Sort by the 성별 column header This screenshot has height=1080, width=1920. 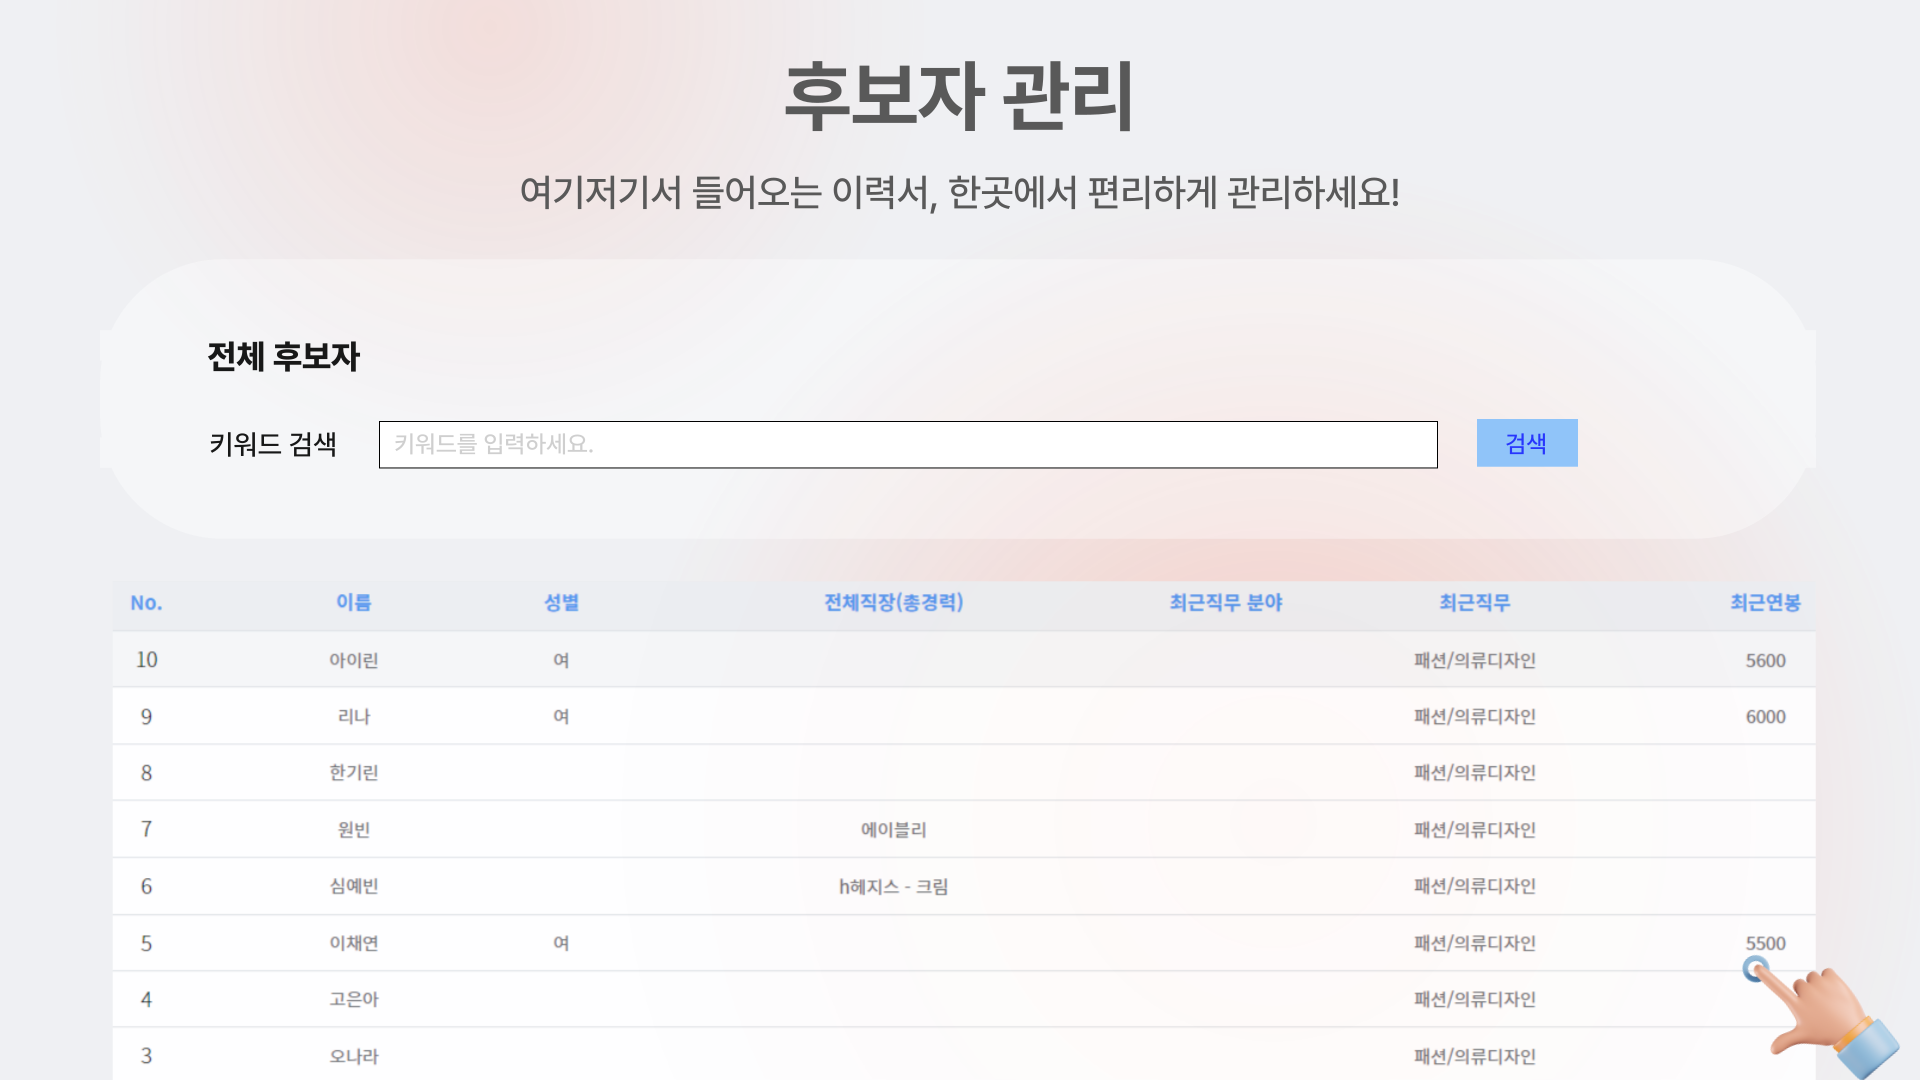click(561, 603)
